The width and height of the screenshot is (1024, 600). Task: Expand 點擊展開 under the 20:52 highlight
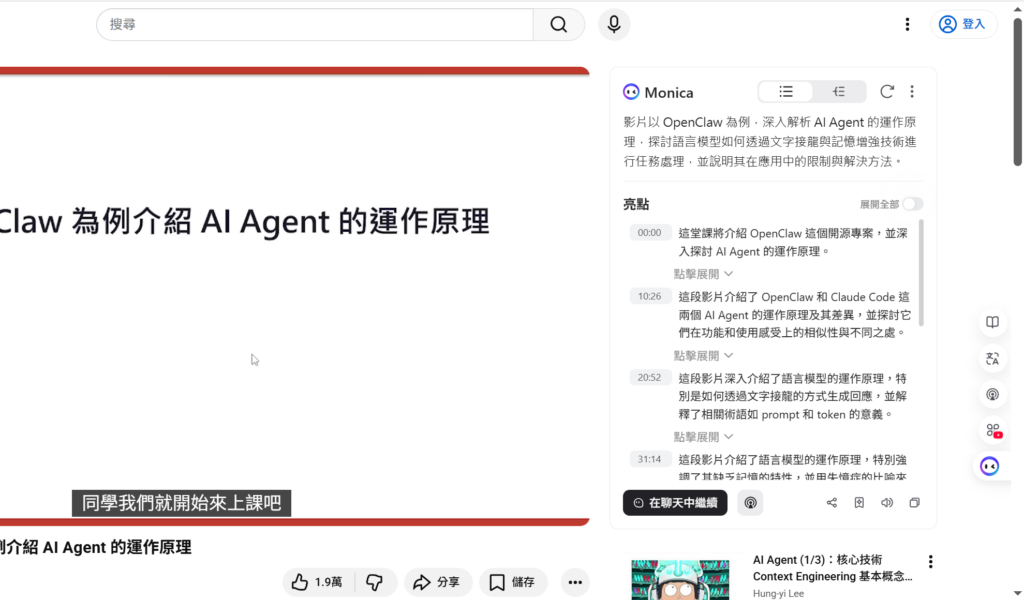[x=703, y=437]
